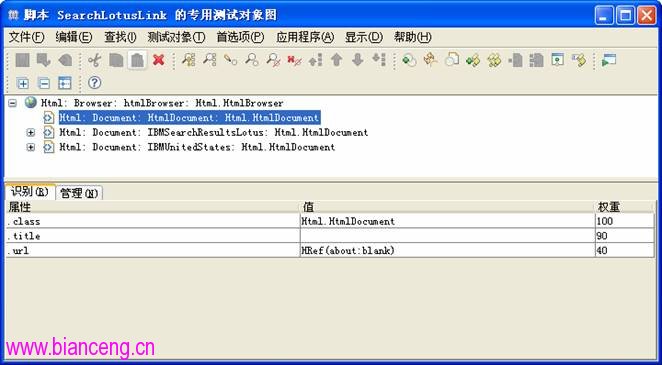Click the 值 column header

point(448,207)
